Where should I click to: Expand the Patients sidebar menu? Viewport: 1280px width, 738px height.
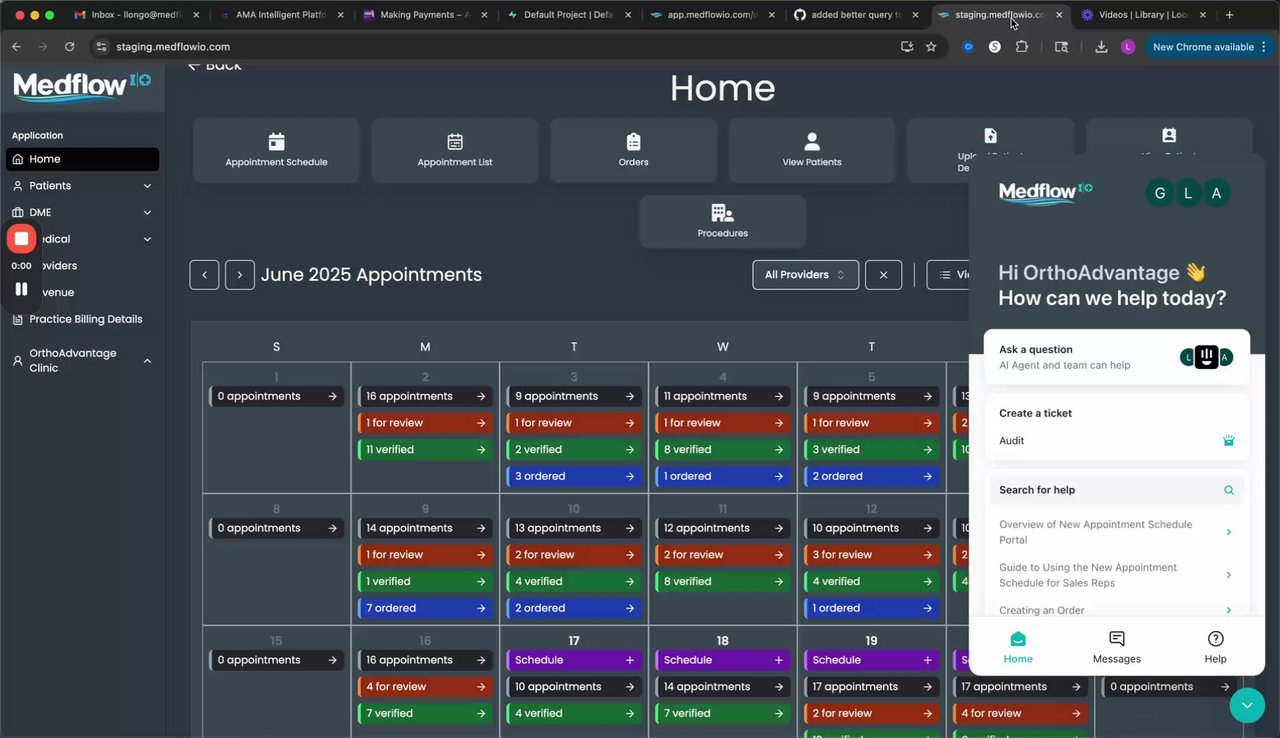point(82,186)
